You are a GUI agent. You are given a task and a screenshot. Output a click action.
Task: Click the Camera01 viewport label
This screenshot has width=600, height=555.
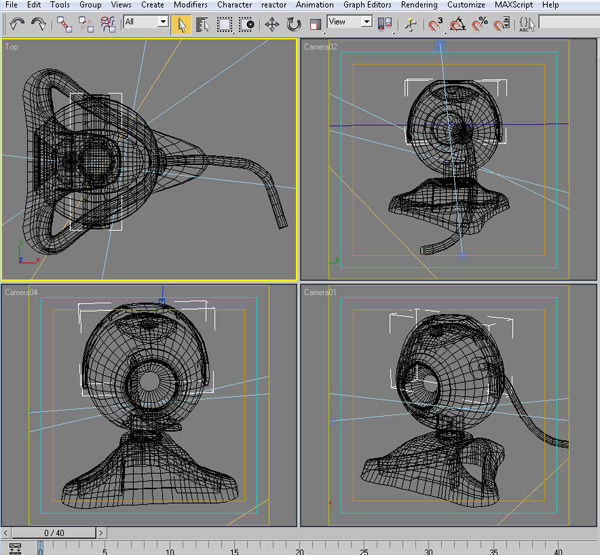pos(320,292)
